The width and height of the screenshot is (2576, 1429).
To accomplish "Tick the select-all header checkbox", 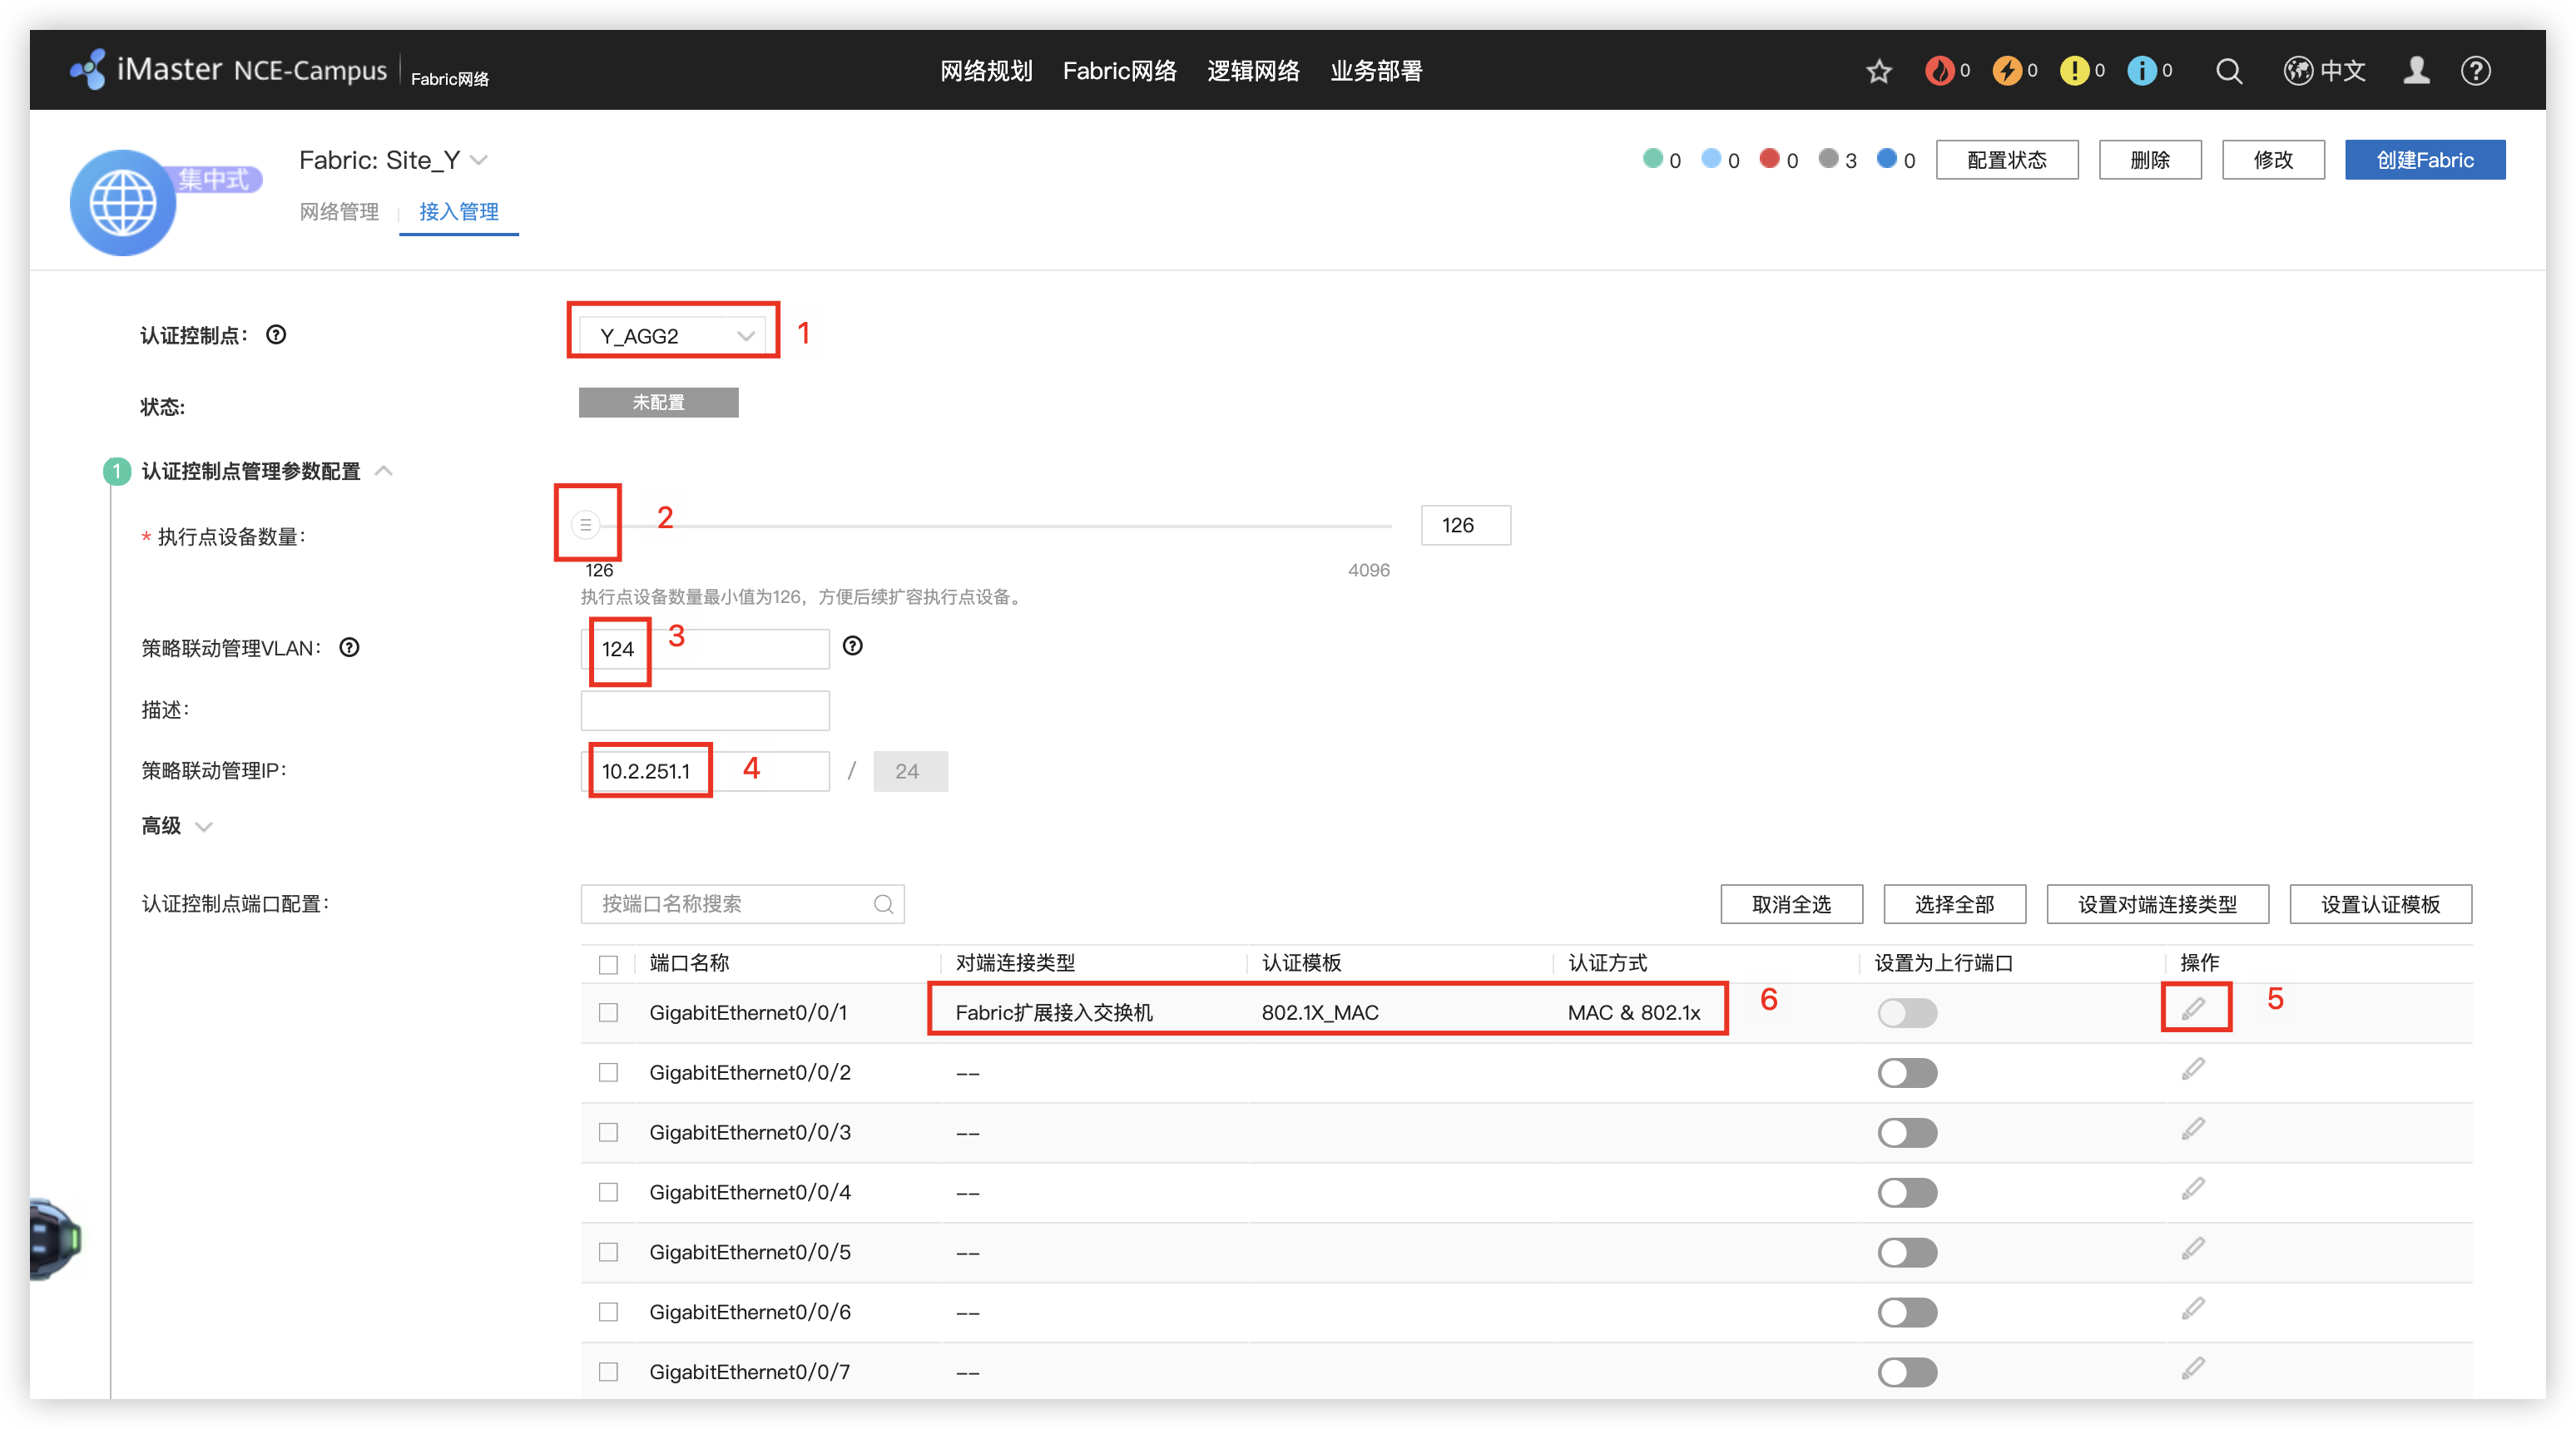I will [x=608, y=964].
